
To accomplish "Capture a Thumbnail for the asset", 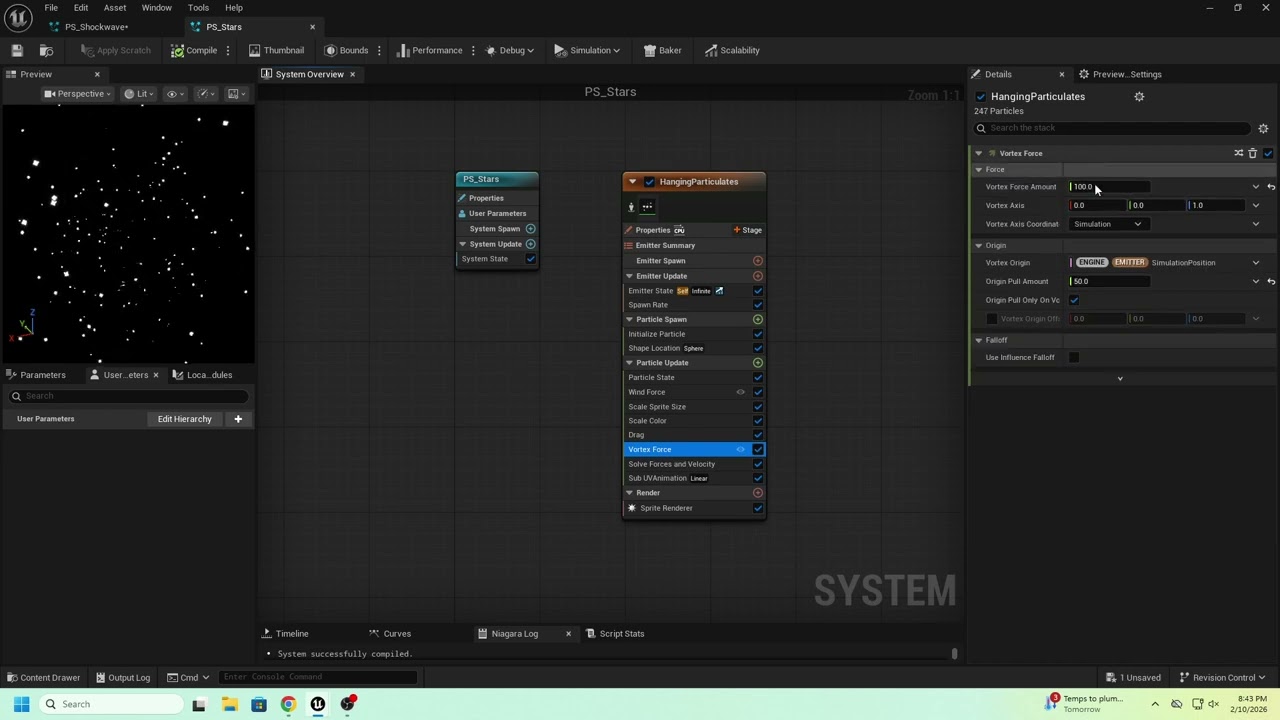I will [x=276, y=50].
